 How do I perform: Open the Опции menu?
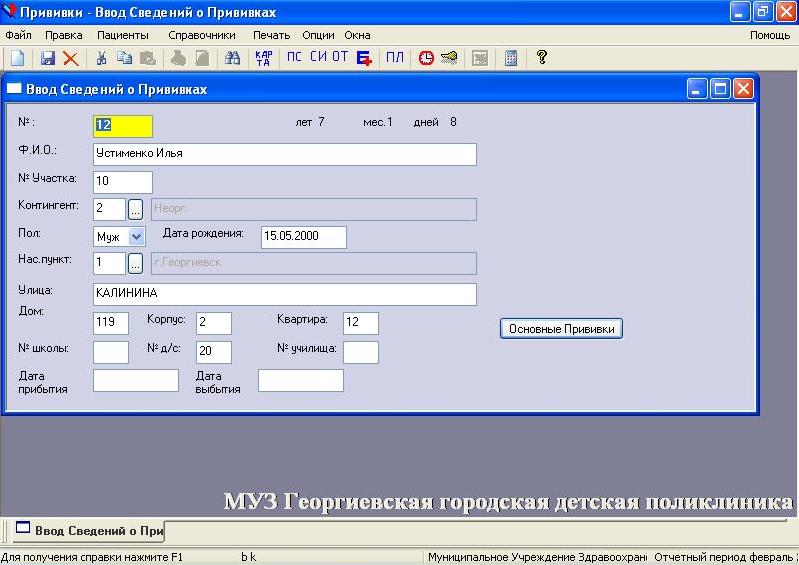coord(318,35)
